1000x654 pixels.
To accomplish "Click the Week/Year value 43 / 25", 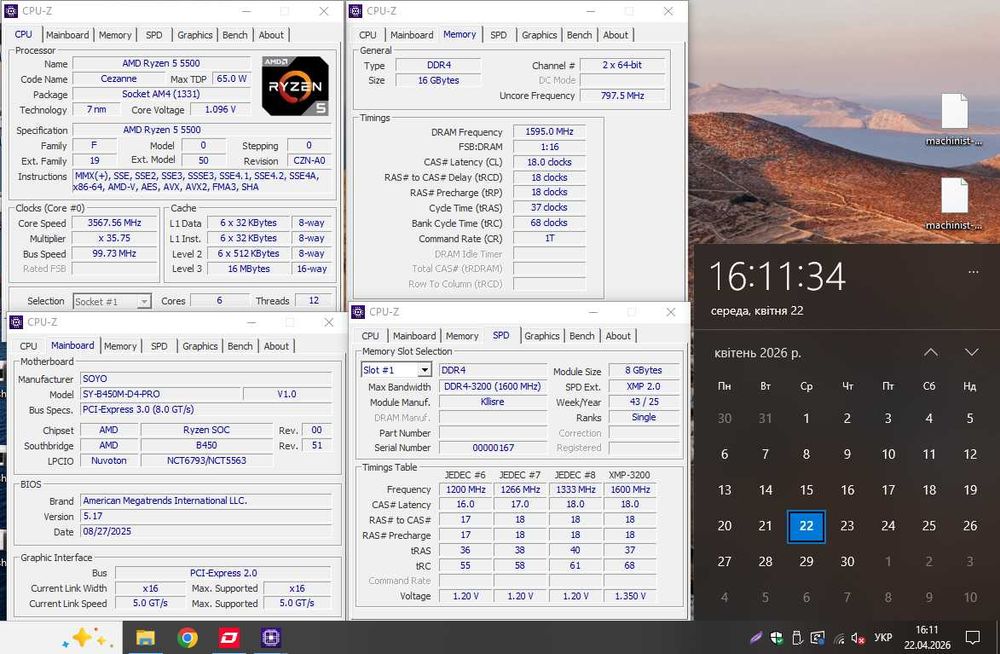I will [643, 401].
